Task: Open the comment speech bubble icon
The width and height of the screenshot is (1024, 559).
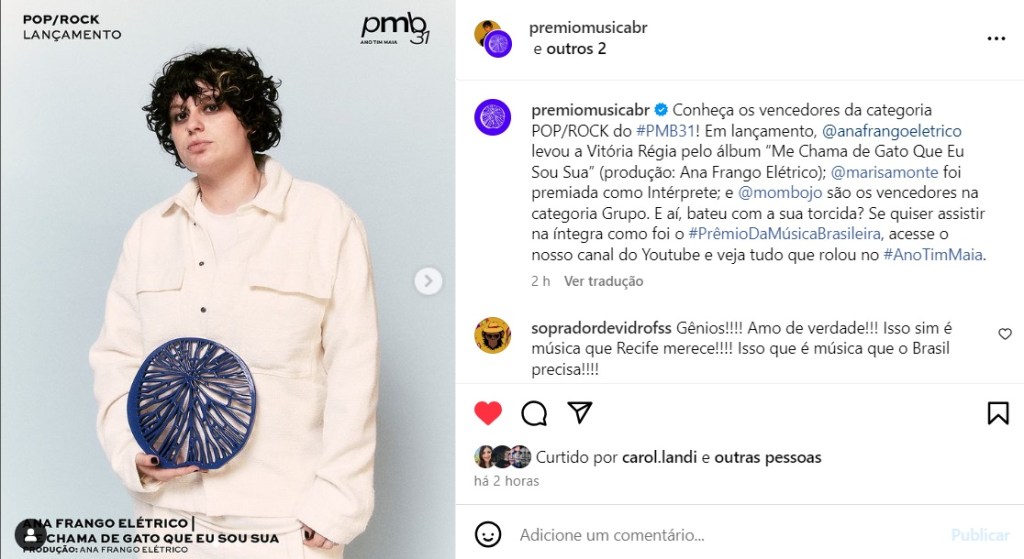Action: tap(534, 413)
